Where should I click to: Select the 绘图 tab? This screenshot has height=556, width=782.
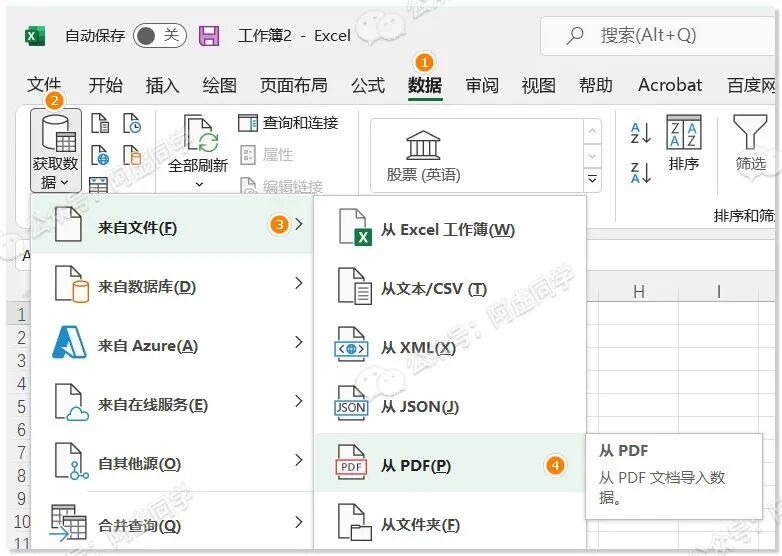pos(219,85)
